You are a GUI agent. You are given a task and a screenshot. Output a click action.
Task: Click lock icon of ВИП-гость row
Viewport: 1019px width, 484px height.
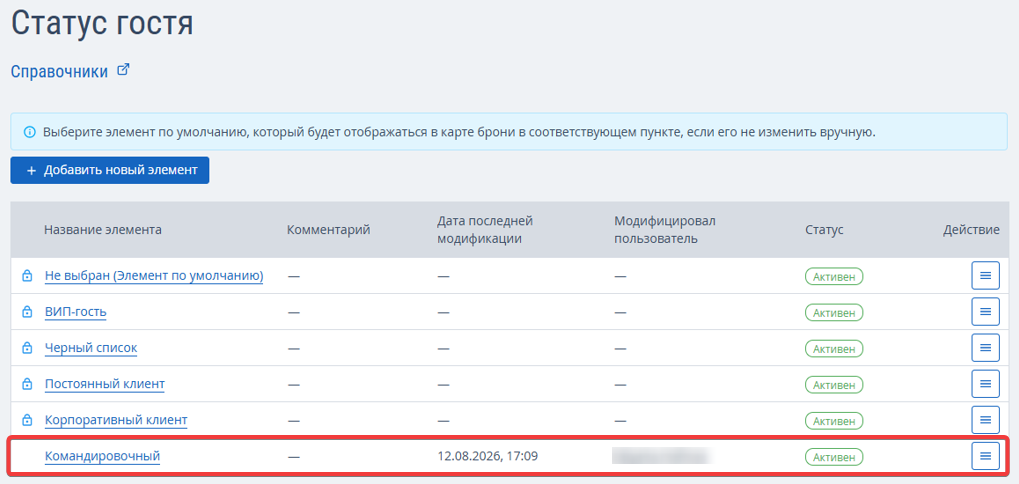pyautogui.click(x=27, y=312)
